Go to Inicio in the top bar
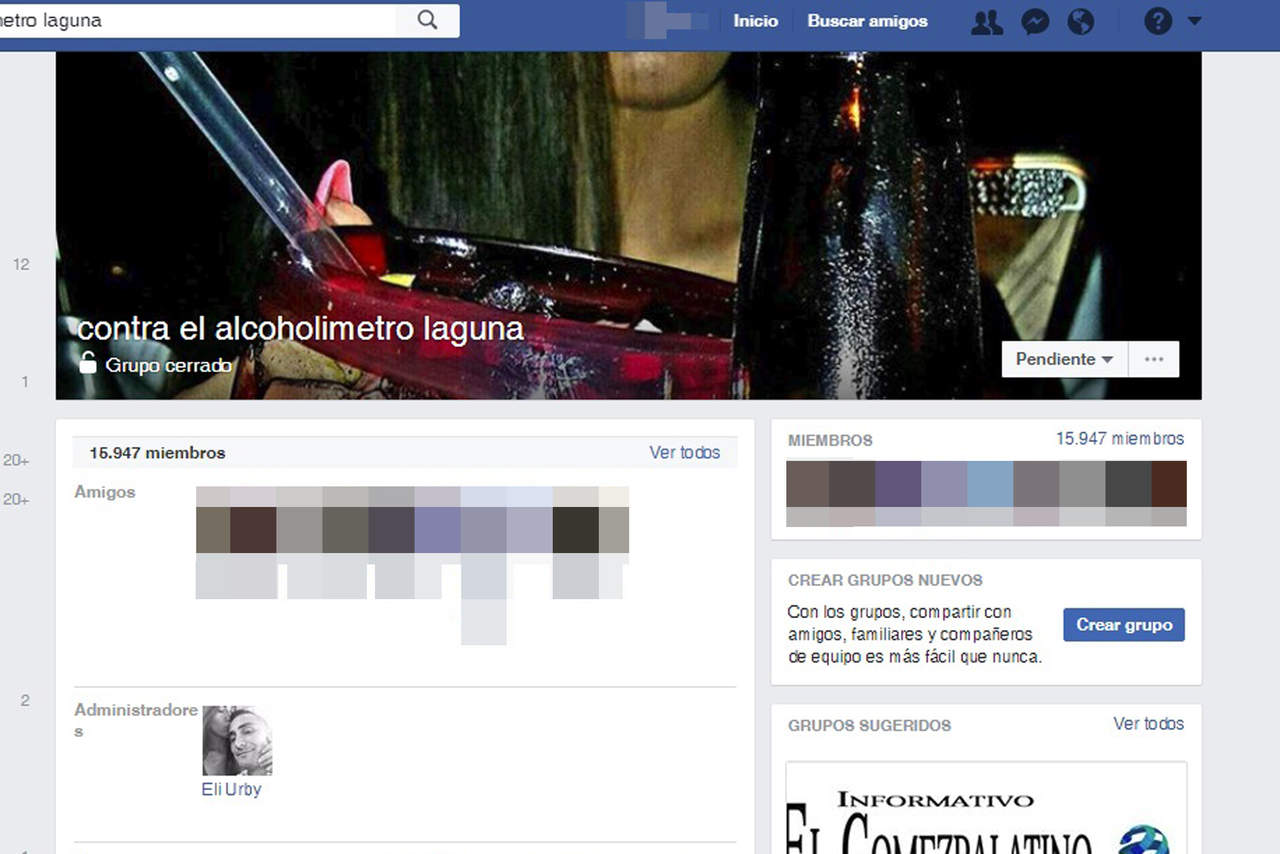1280x854 pixels. pos(755,21)
